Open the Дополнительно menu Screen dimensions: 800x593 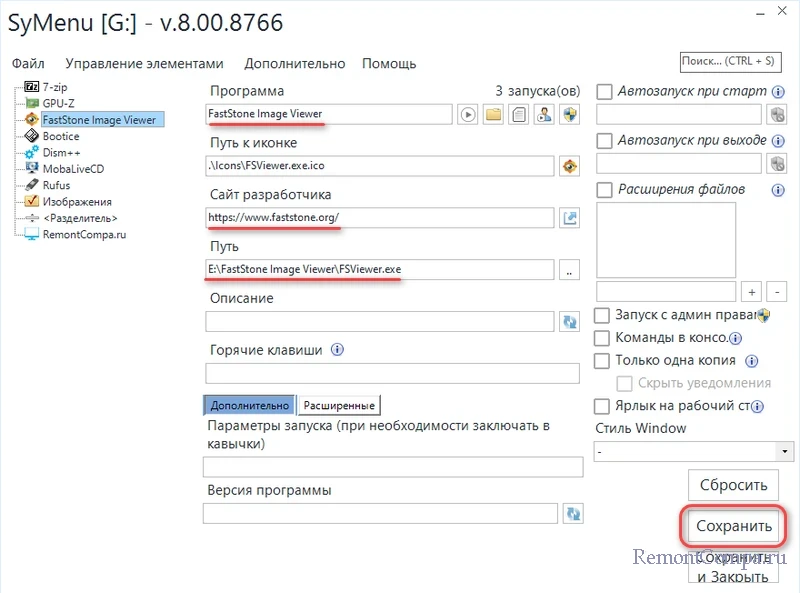tap(294, 63)
